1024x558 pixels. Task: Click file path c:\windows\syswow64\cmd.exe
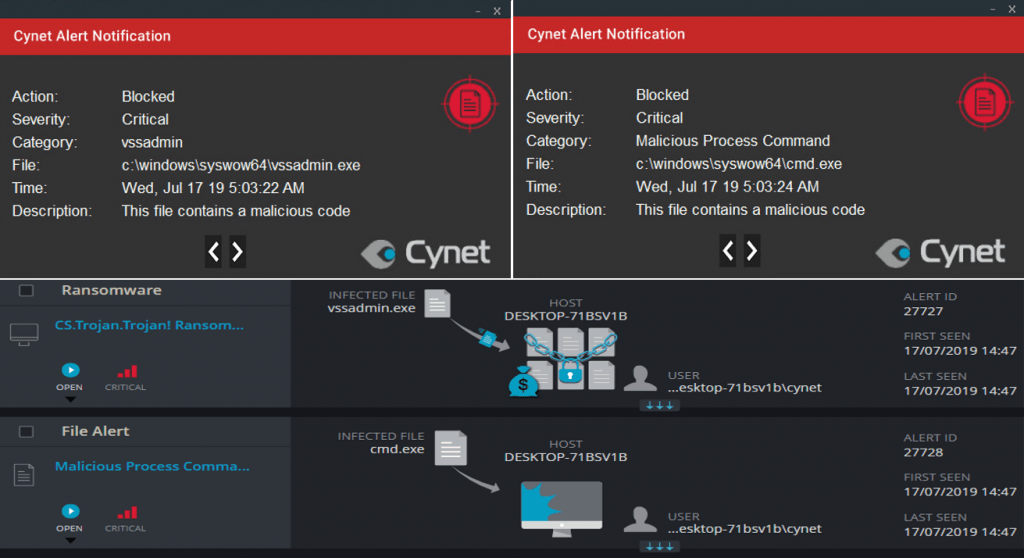point(739,164)
